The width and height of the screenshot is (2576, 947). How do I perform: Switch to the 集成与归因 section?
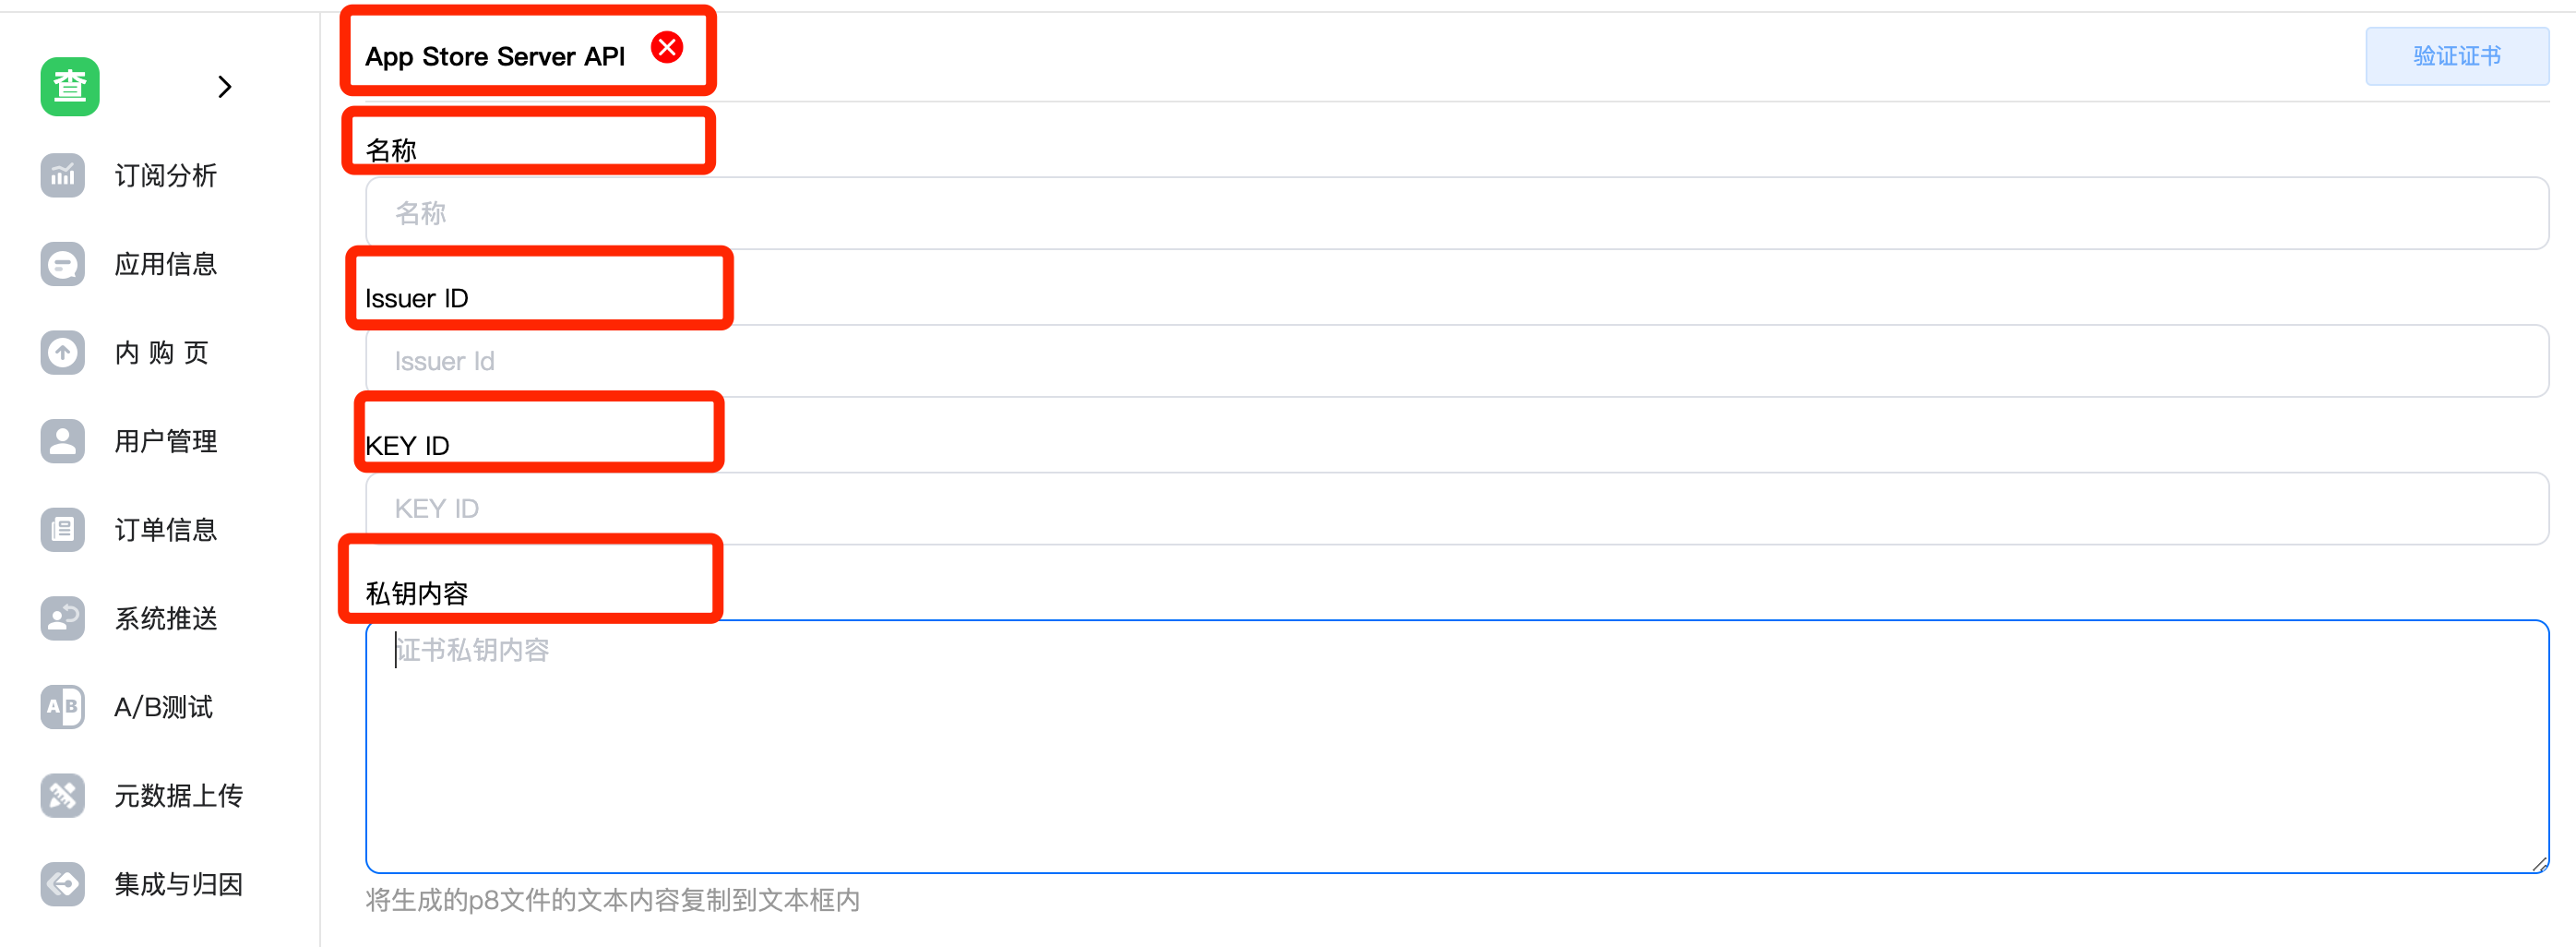178,884
